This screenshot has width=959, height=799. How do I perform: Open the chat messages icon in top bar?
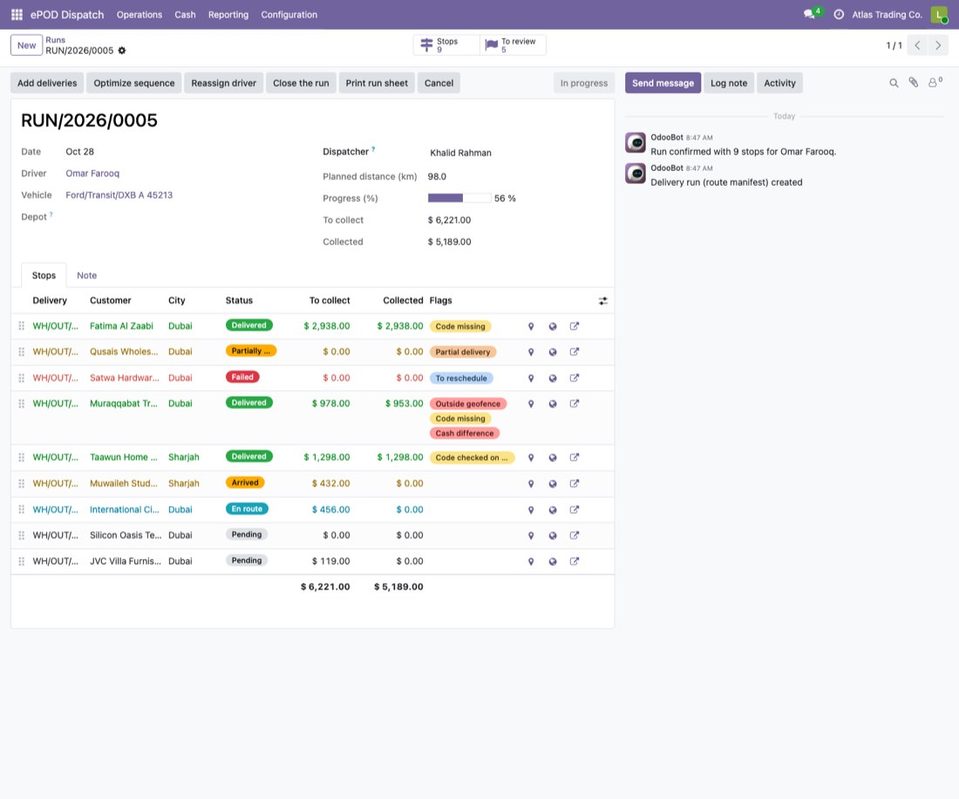click(809, 14)
